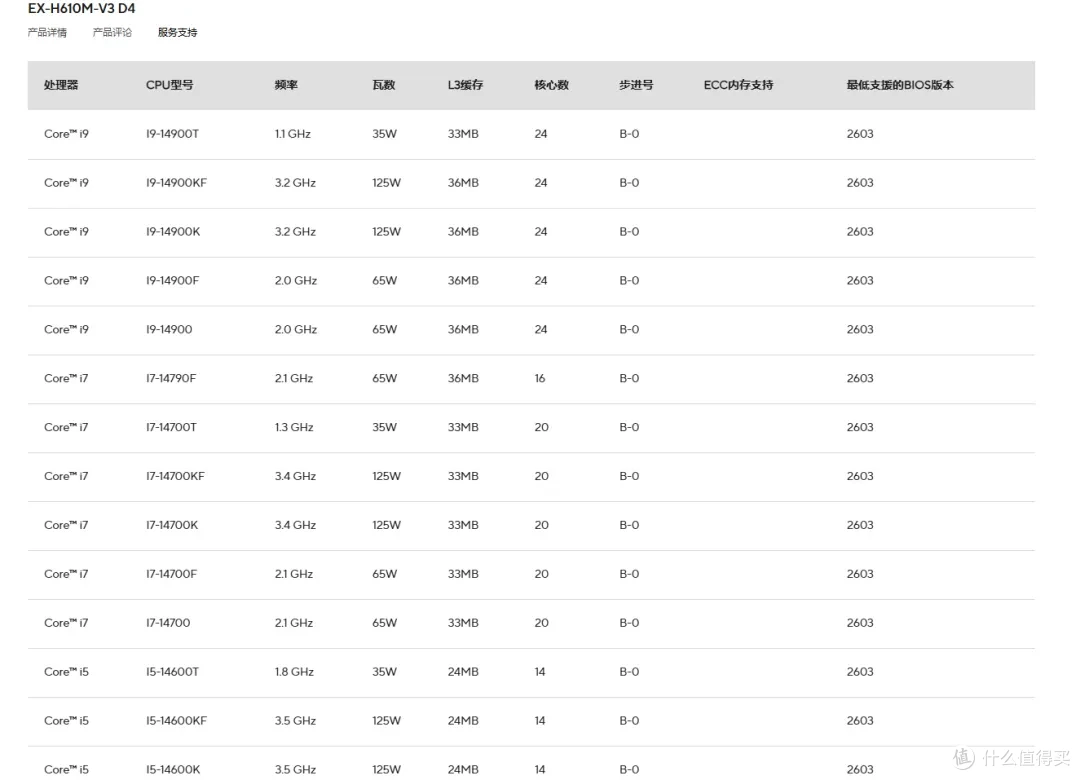Click the 处理器 column header
This screenshot has height=780, width=1080.
pyautogui.click(x=61, y=85)
